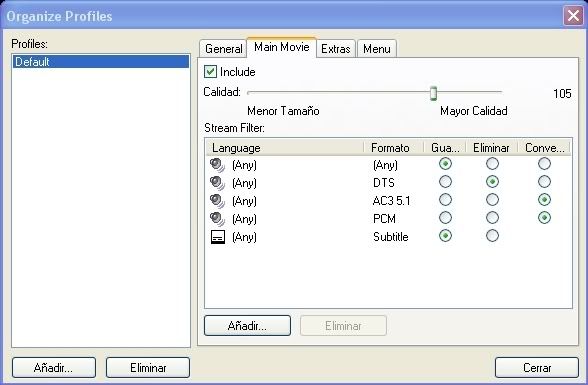Select Convertir radio for the (Any) format row
The image size is (588, 385).
click(544, 164)
